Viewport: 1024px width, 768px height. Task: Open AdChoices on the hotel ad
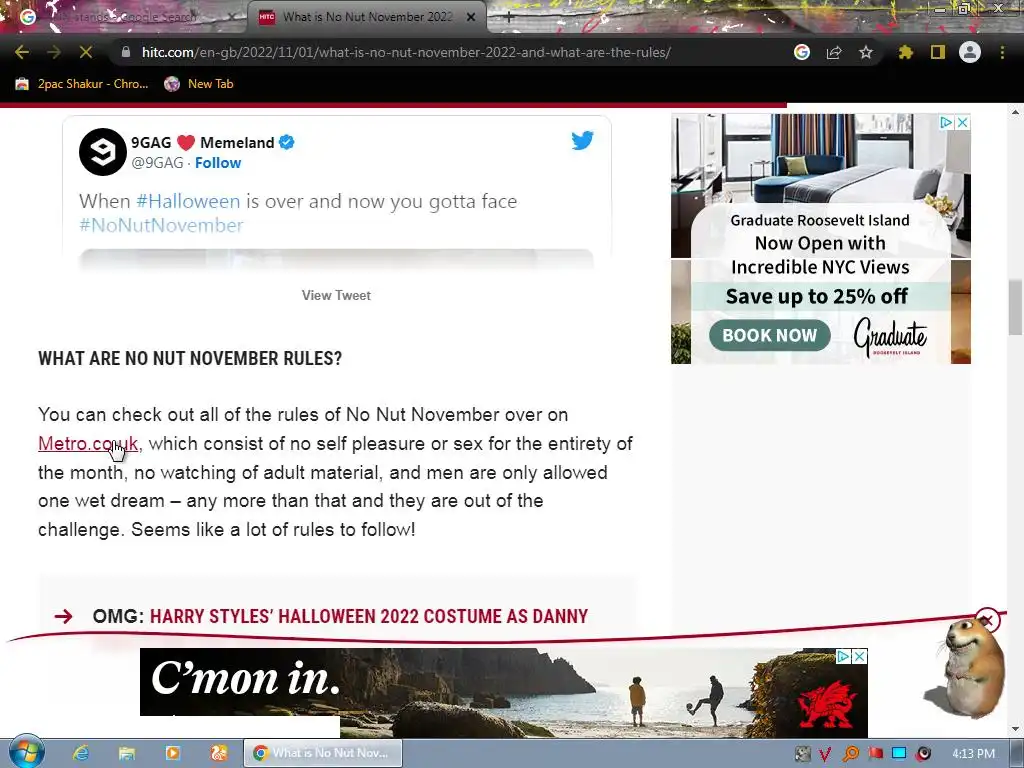pyautogui.click(x=946, y=122)
